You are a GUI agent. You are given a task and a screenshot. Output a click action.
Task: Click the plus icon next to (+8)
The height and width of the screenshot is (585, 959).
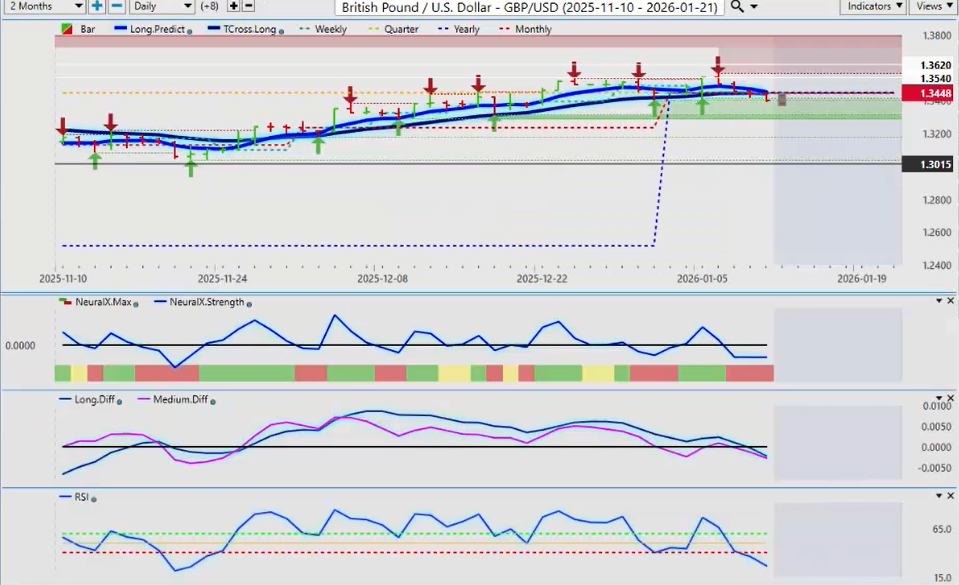[234, 7]
